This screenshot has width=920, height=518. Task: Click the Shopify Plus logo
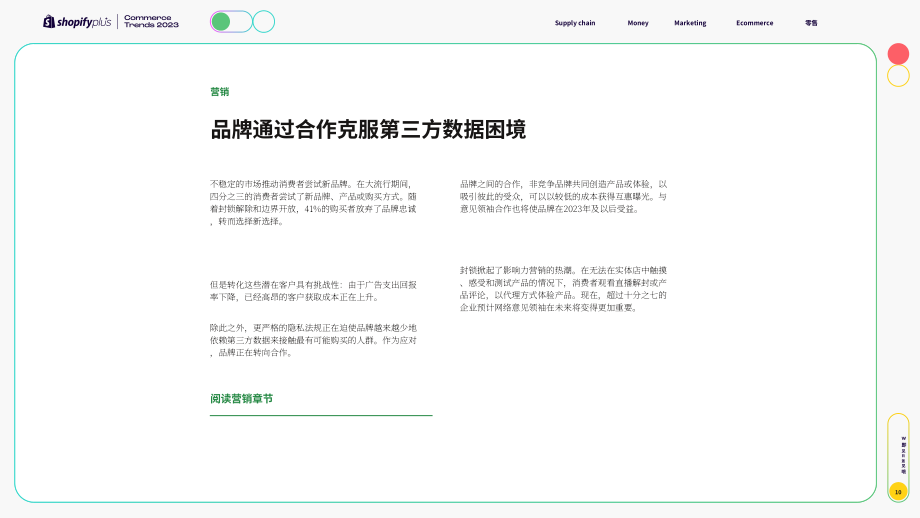(x=77, y=22)
